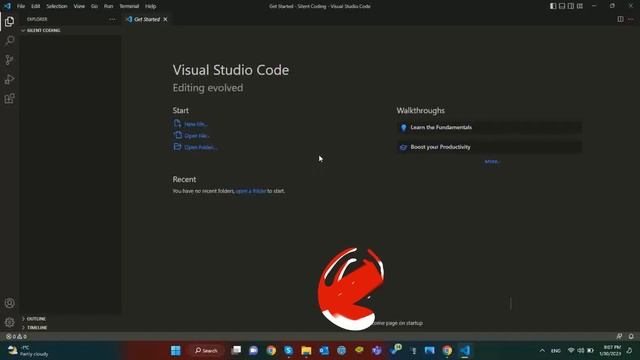640x360 pixels.
Task: Open the File menu
Action: [21, 6]
